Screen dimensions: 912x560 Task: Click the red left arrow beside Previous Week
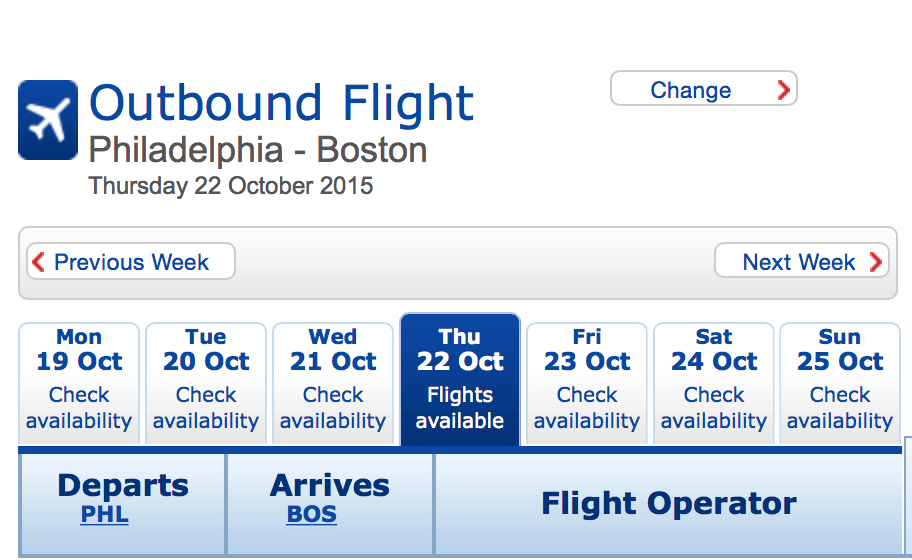pos(38,262)
